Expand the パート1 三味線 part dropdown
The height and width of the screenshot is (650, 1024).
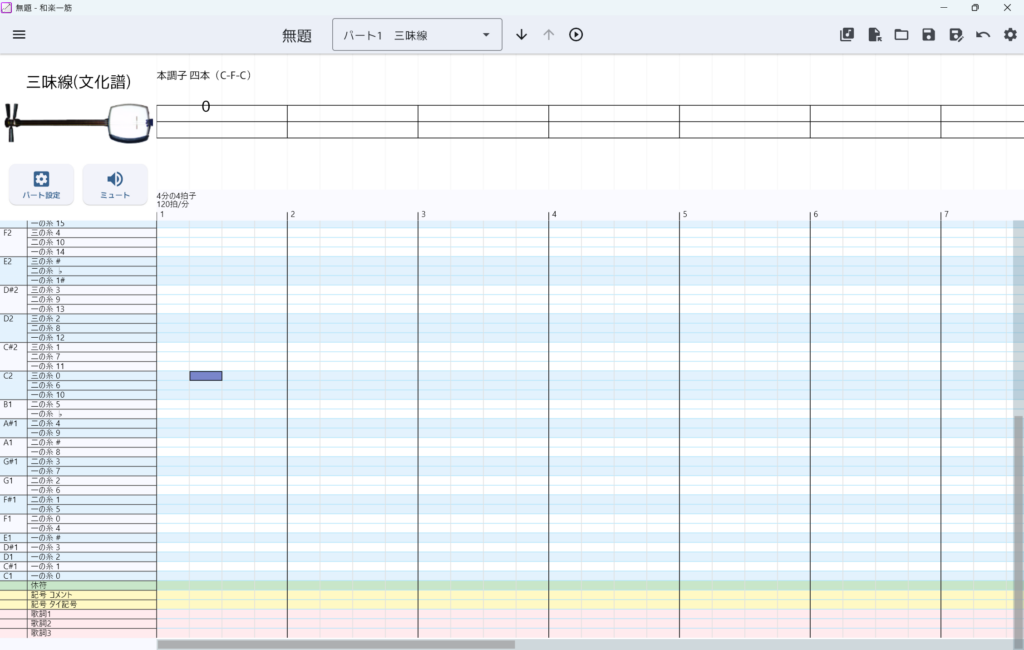tap(405, 35)
